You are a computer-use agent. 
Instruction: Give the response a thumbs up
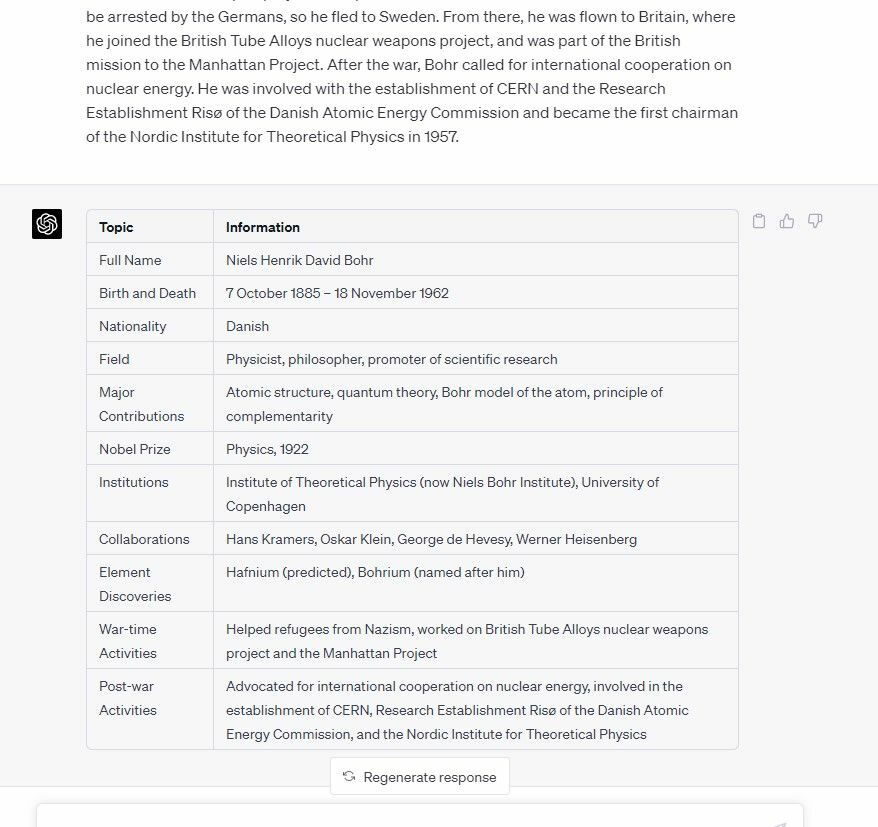pyautogui.click(x=787, y=221)
